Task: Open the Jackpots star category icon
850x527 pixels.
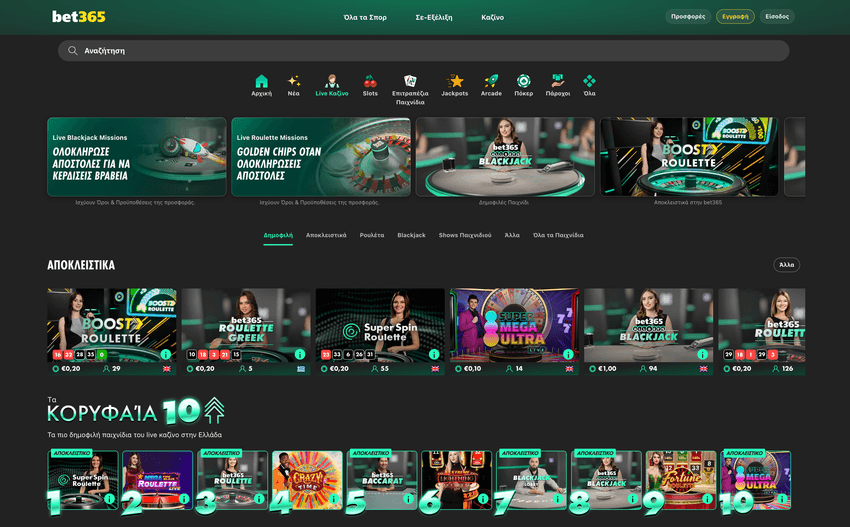Action: click(x=455, y=81)
